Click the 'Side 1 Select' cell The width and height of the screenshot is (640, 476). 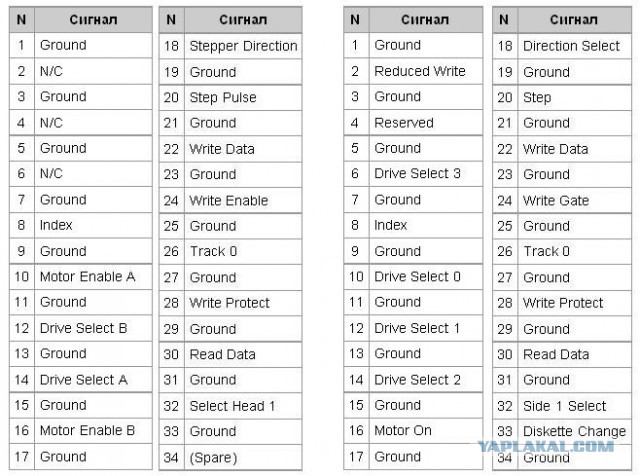(564, 406)
